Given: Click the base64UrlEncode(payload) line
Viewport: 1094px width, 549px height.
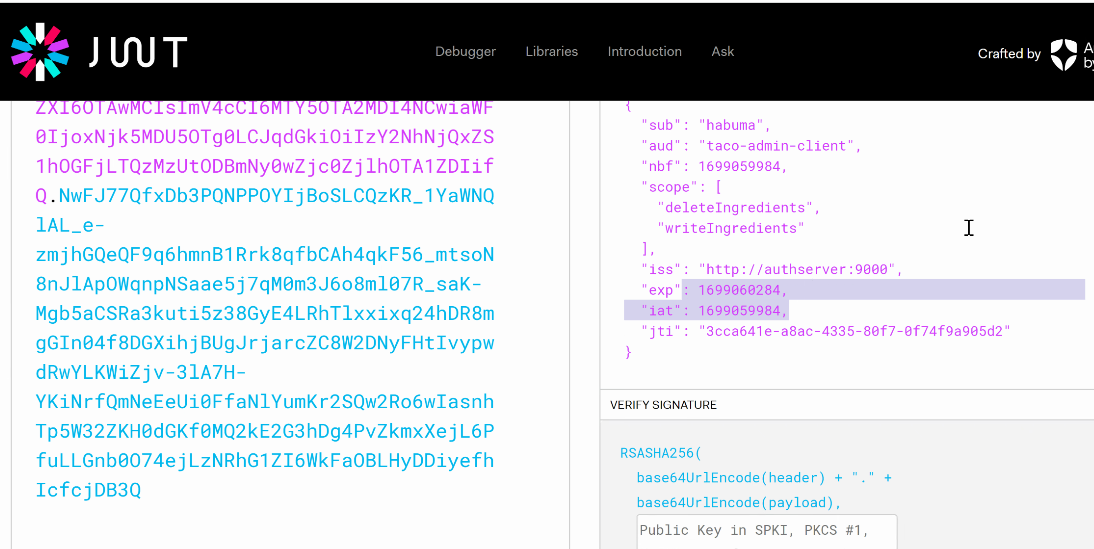Looking at the screenshot, I should (739, 502).
